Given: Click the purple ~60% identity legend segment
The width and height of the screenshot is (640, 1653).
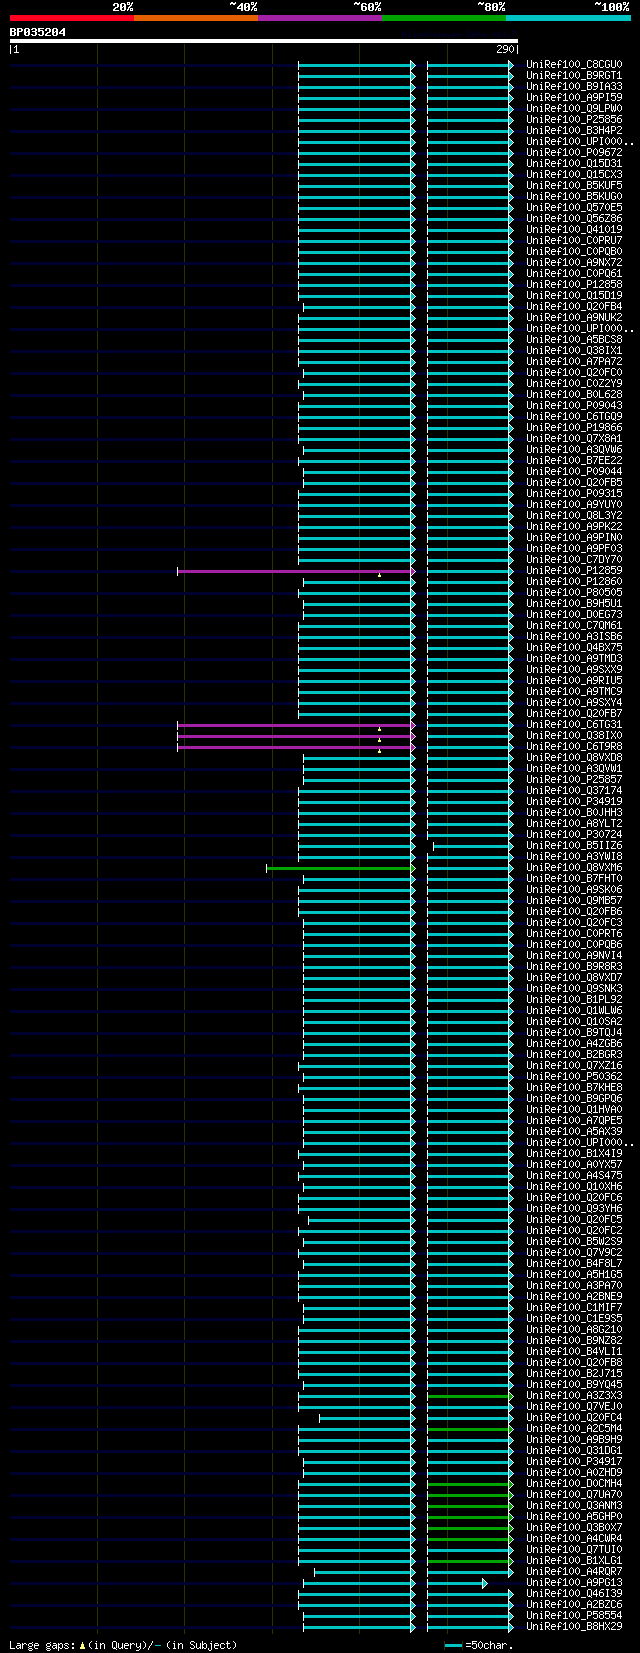Looking at the screenshot, I should (x=320, y=17).
